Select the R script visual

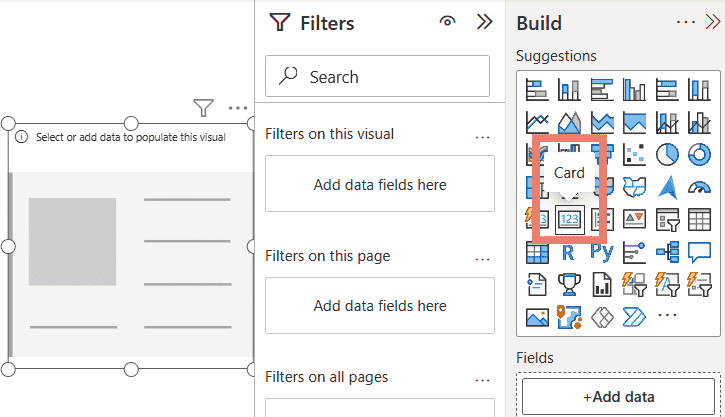[568, 252]
